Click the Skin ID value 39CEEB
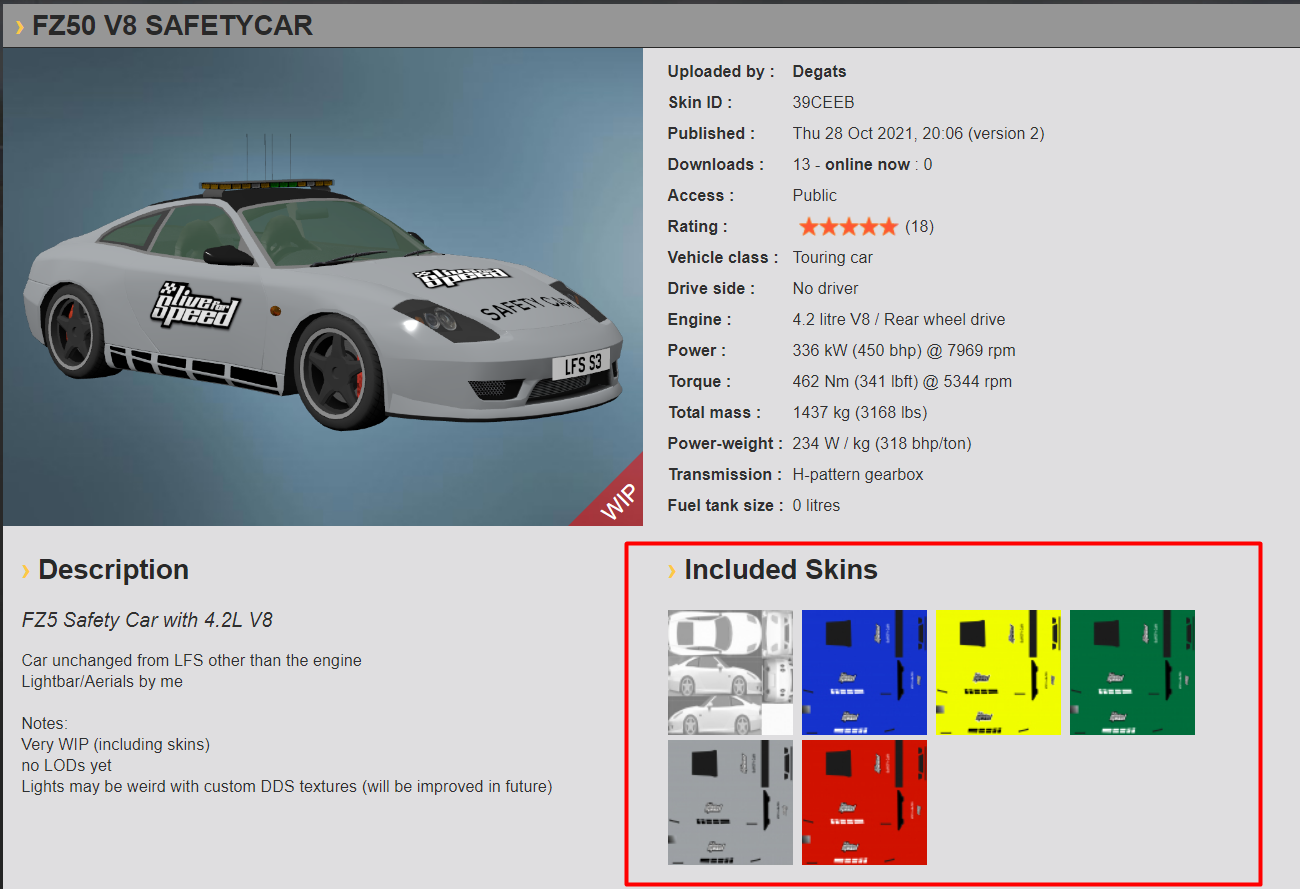Screen dimensions: 1300x889 824,103
